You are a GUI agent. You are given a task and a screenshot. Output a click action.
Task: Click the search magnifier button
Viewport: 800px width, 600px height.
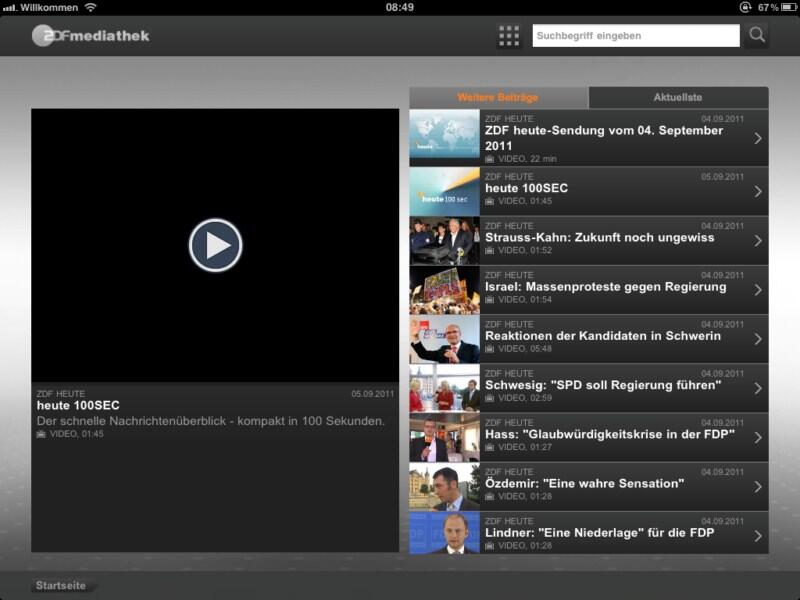pos(757,35)
